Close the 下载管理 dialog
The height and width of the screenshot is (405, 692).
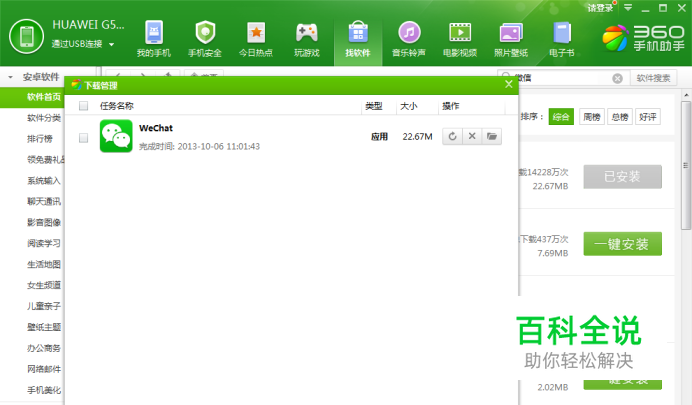509,84
